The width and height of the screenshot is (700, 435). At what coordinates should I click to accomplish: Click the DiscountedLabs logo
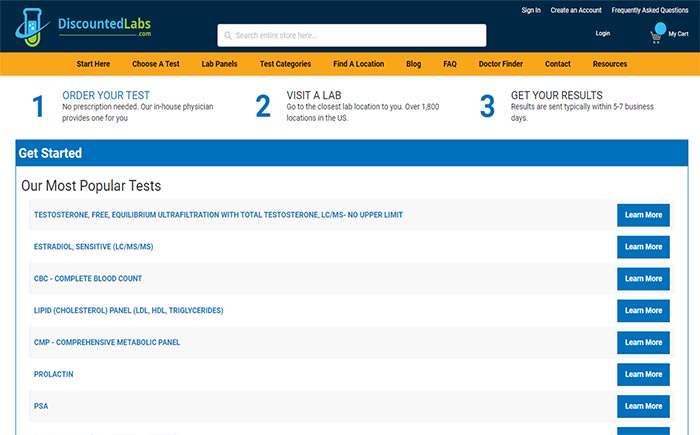point(83,28)
